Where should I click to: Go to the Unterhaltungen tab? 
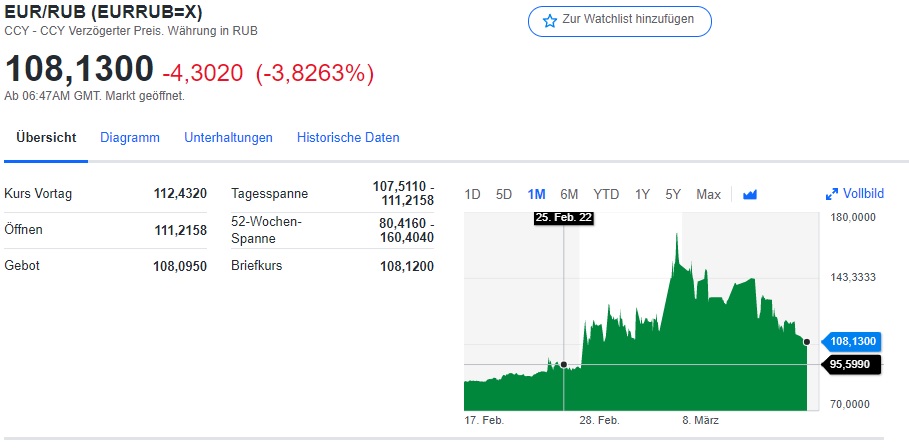[228, 138]
